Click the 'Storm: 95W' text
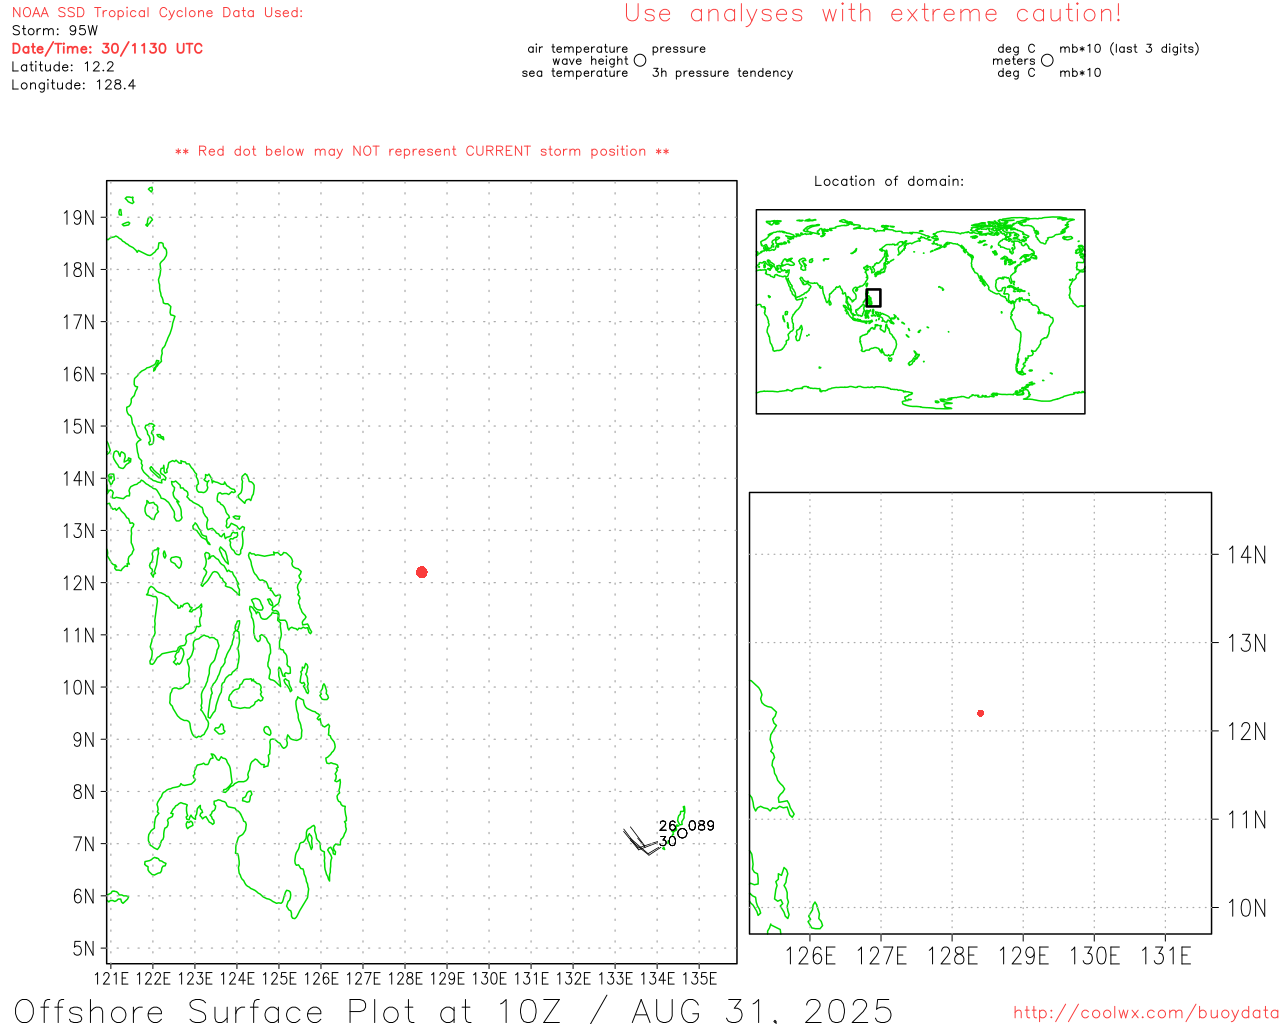The width and height of the screenshot is (1280, 1024). click(55, 31)
